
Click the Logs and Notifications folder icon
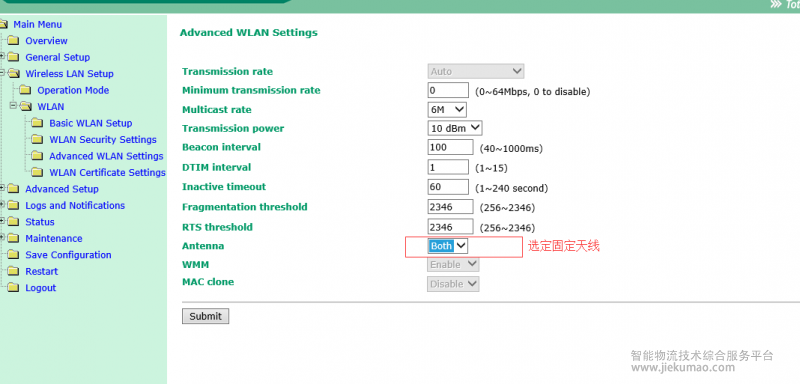point(13,206)
